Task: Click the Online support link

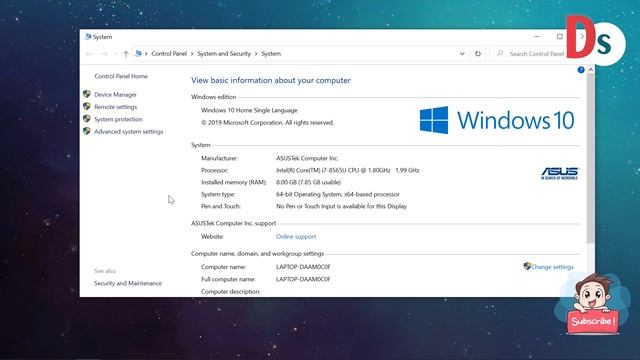Action: pyautogui.click(x=296, y=237)
